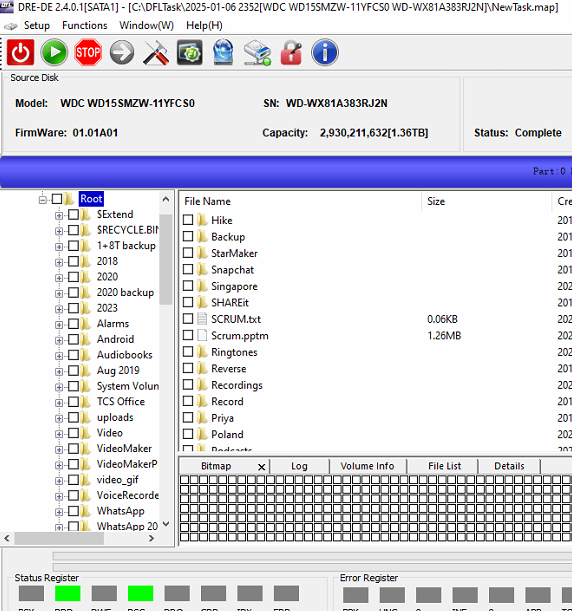
Task: Check the Backup folder checkbox
Action: click(188, 236)
